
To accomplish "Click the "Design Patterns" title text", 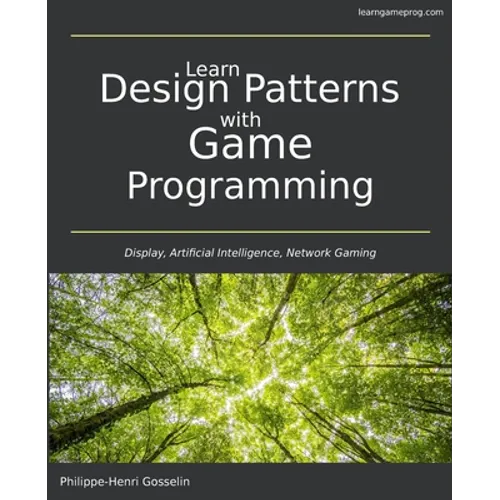I will (250, 91).
